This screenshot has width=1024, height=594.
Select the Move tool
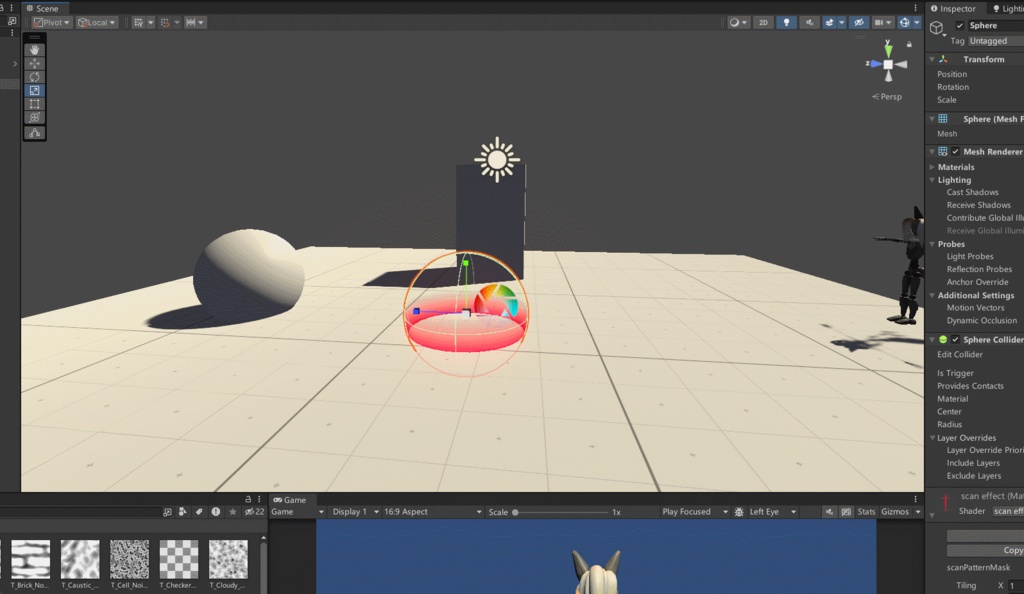point(34,63)
